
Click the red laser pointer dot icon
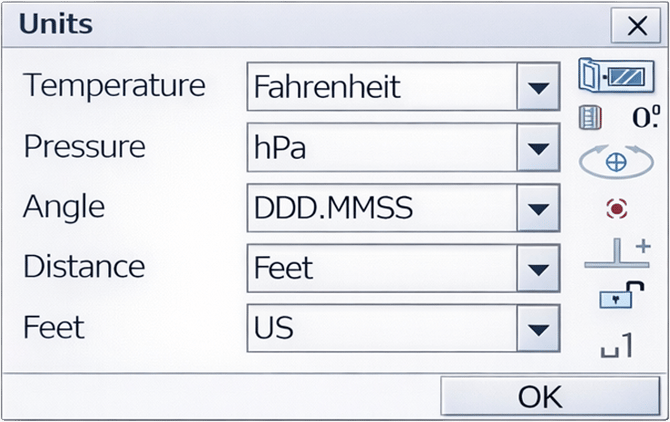(x=616, y=208)
